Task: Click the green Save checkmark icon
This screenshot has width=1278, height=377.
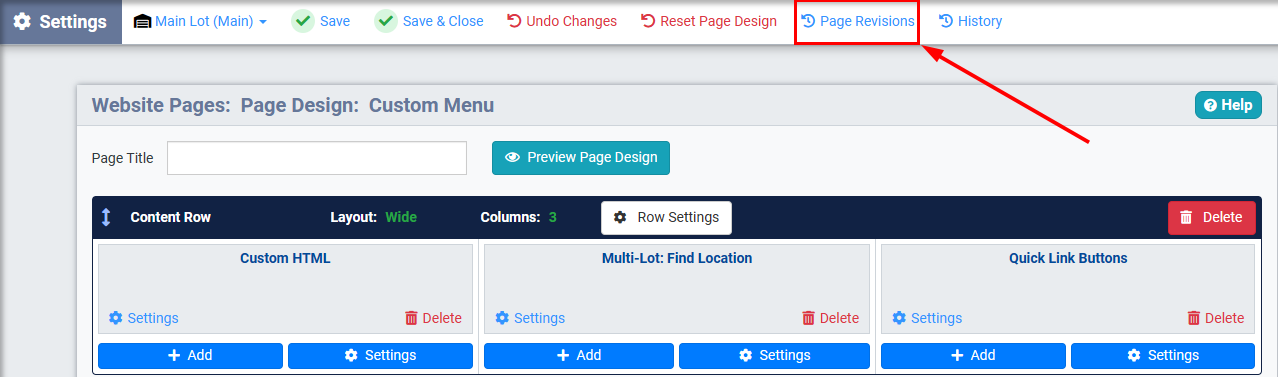Action: click(303, 21)
